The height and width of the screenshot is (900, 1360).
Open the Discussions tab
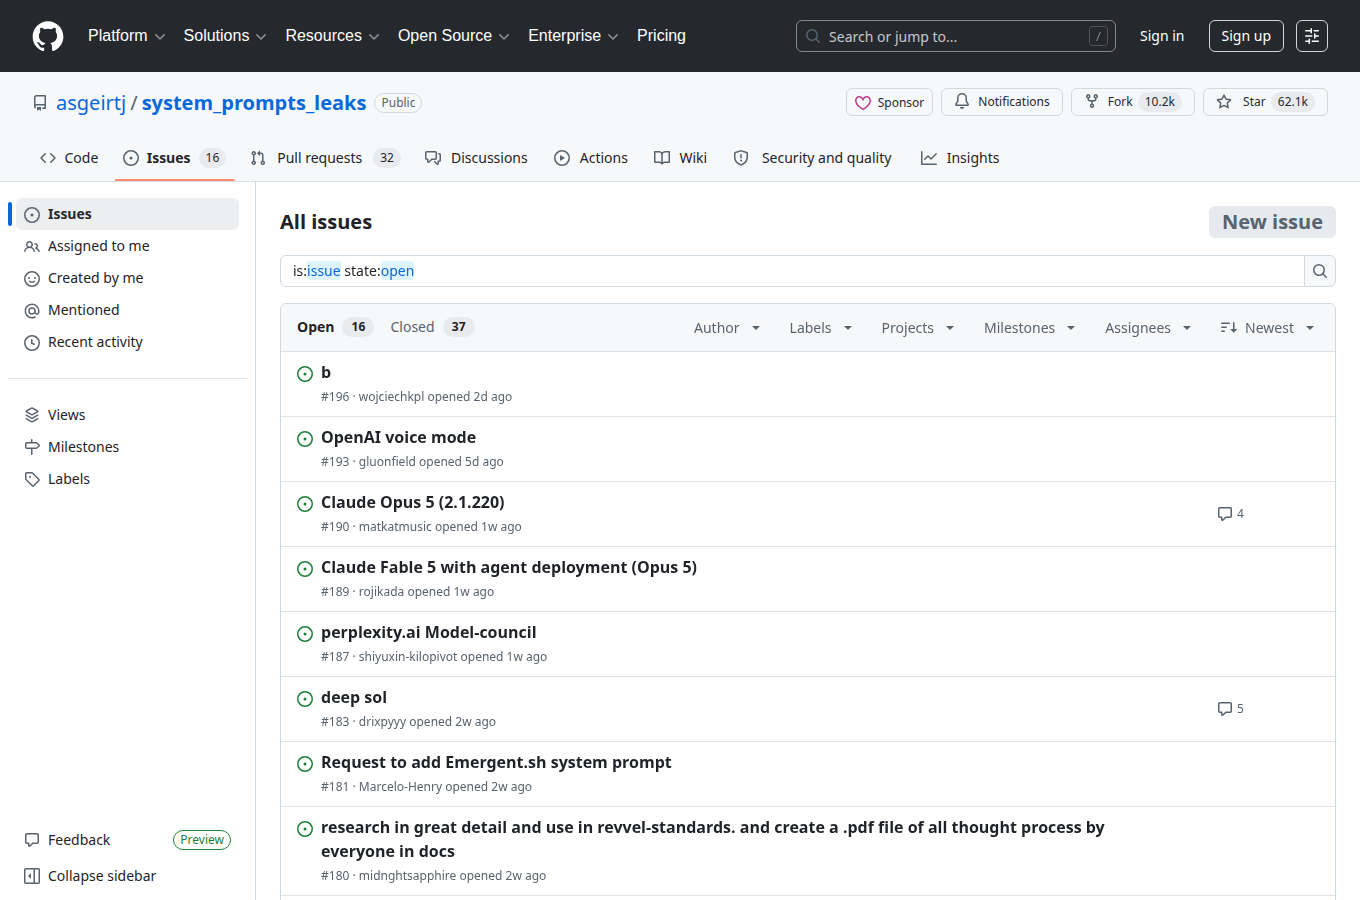[476, 158]
